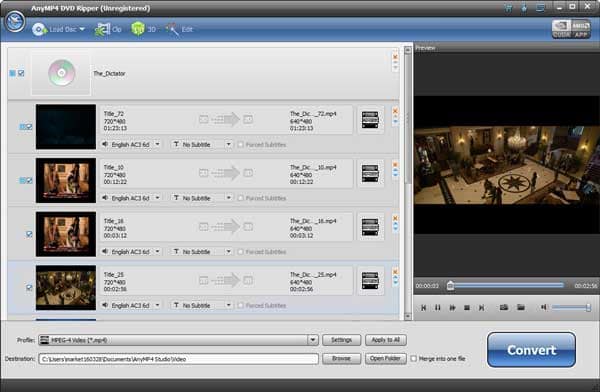Screen dimensions: 600x392
Task: Click the title list scroll down arrow
Action: pyautogui.click(x=408, y=316)
